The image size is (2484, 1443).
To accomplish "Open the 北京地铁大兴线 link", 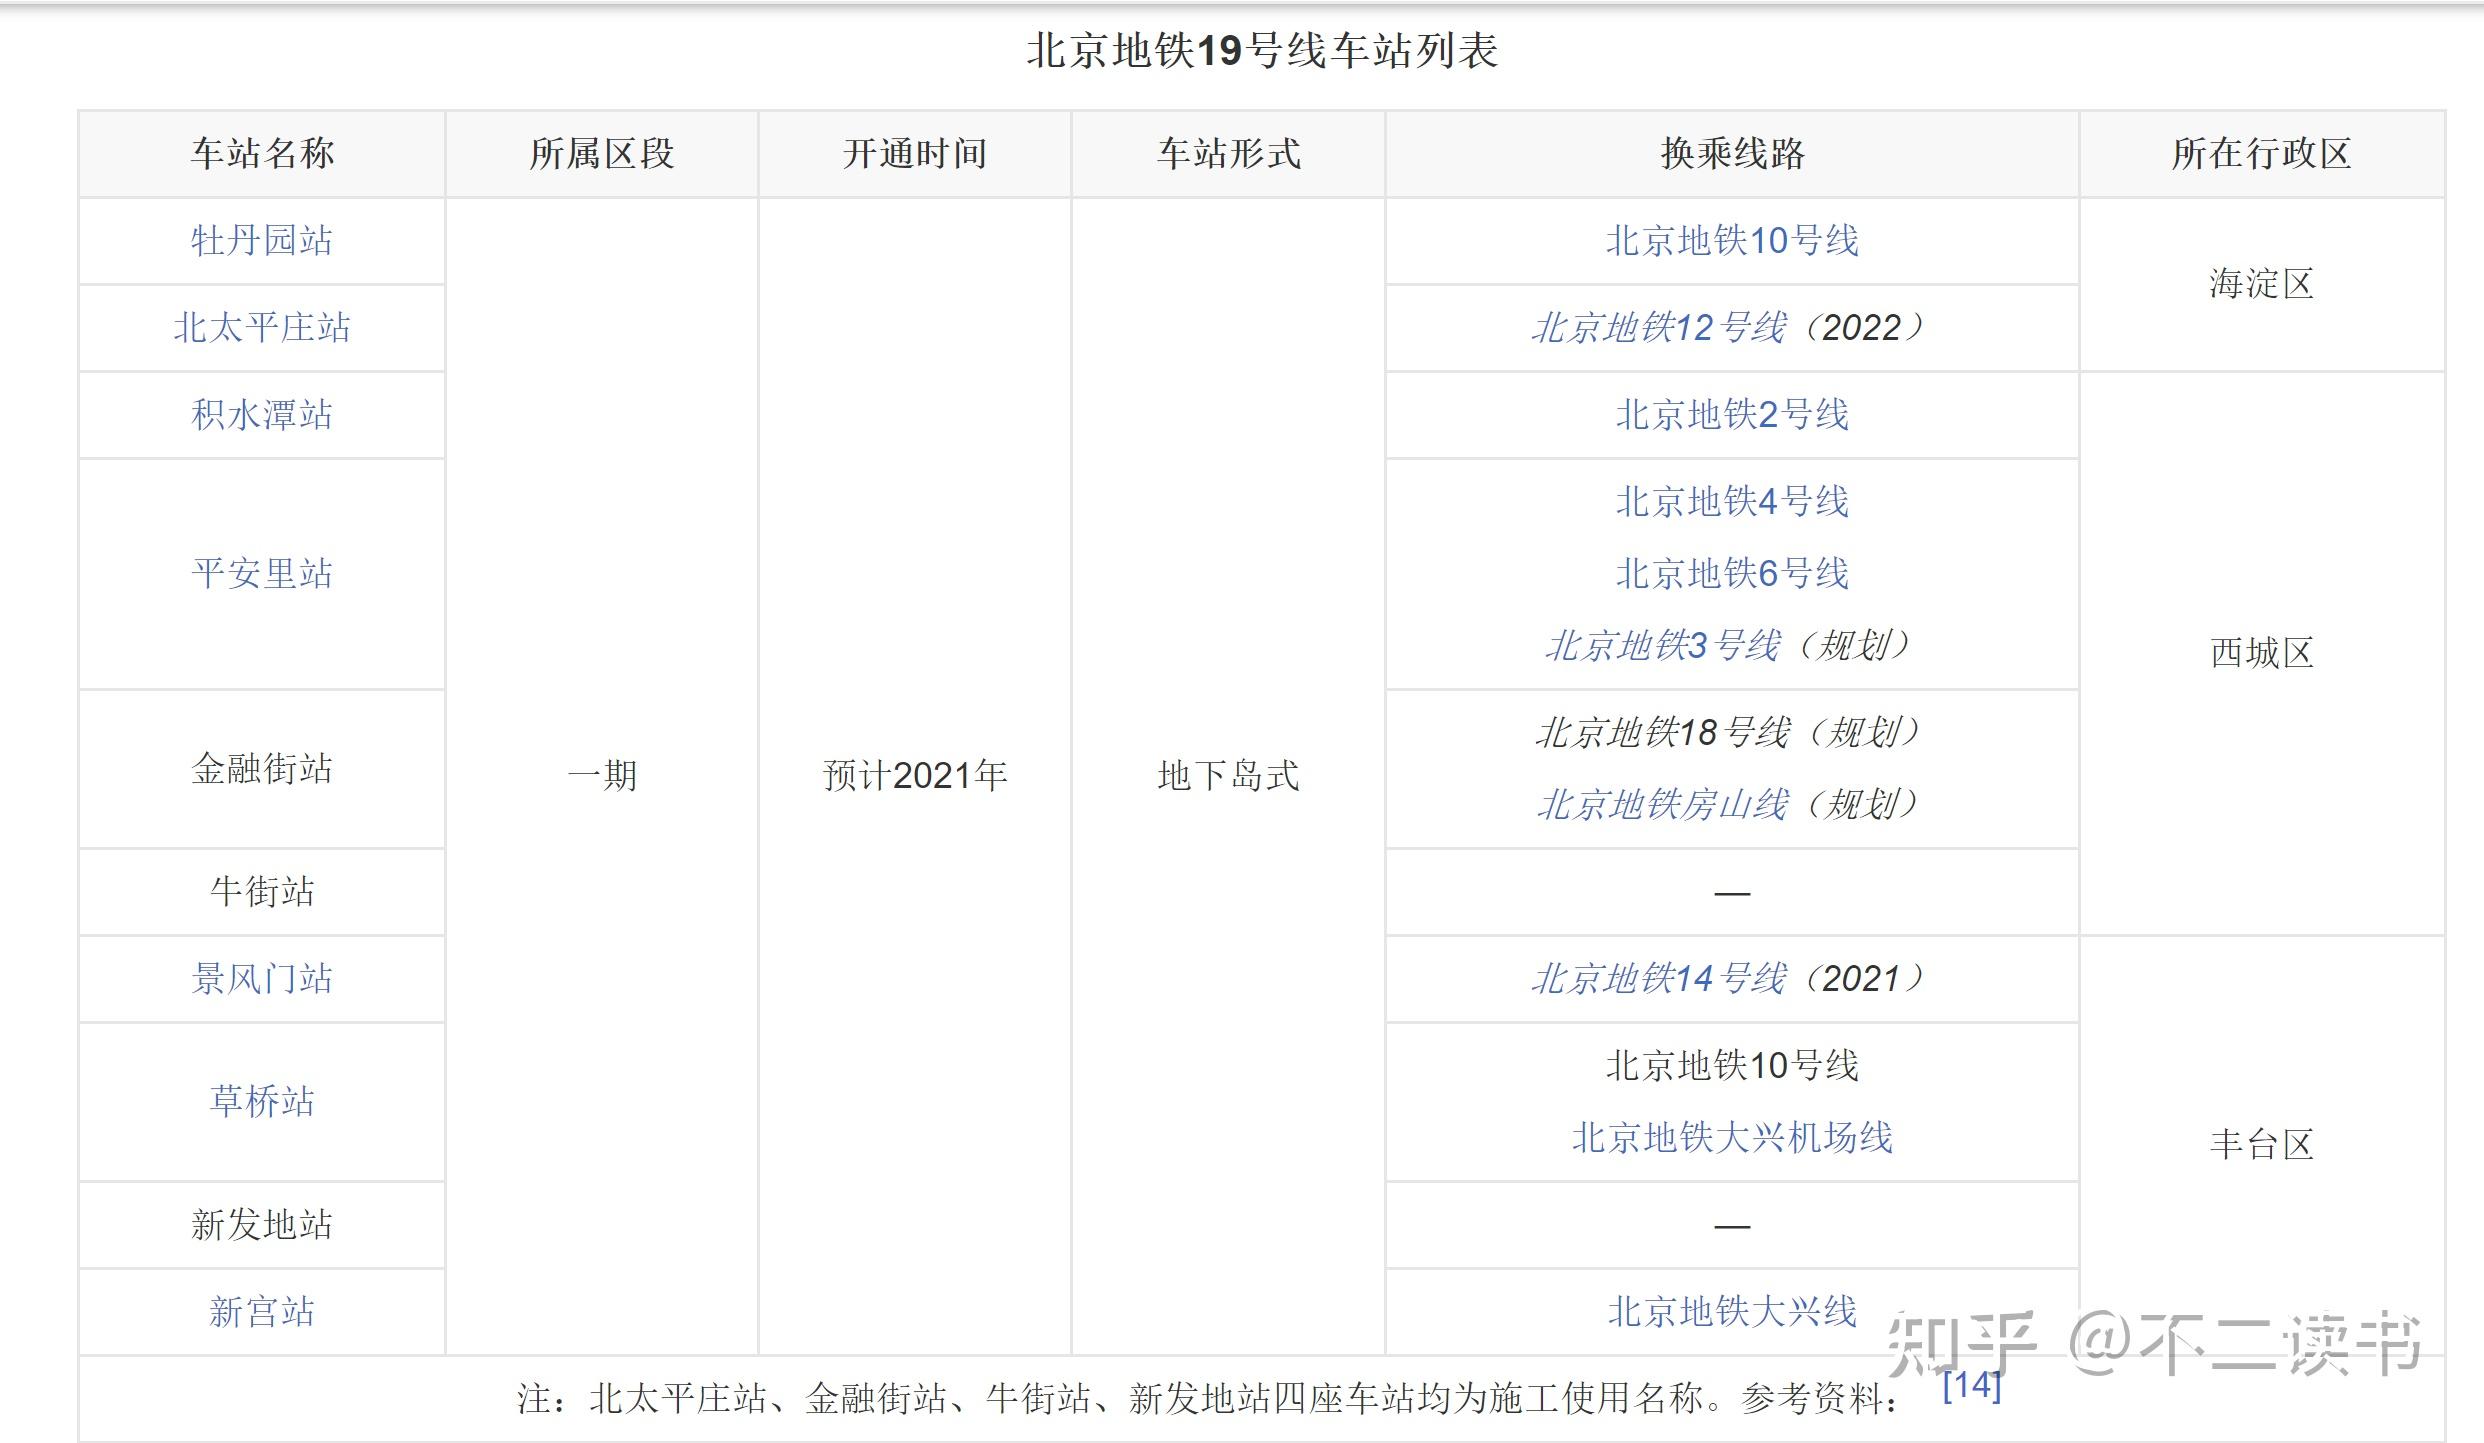I will click(x=1731, y=1312).
